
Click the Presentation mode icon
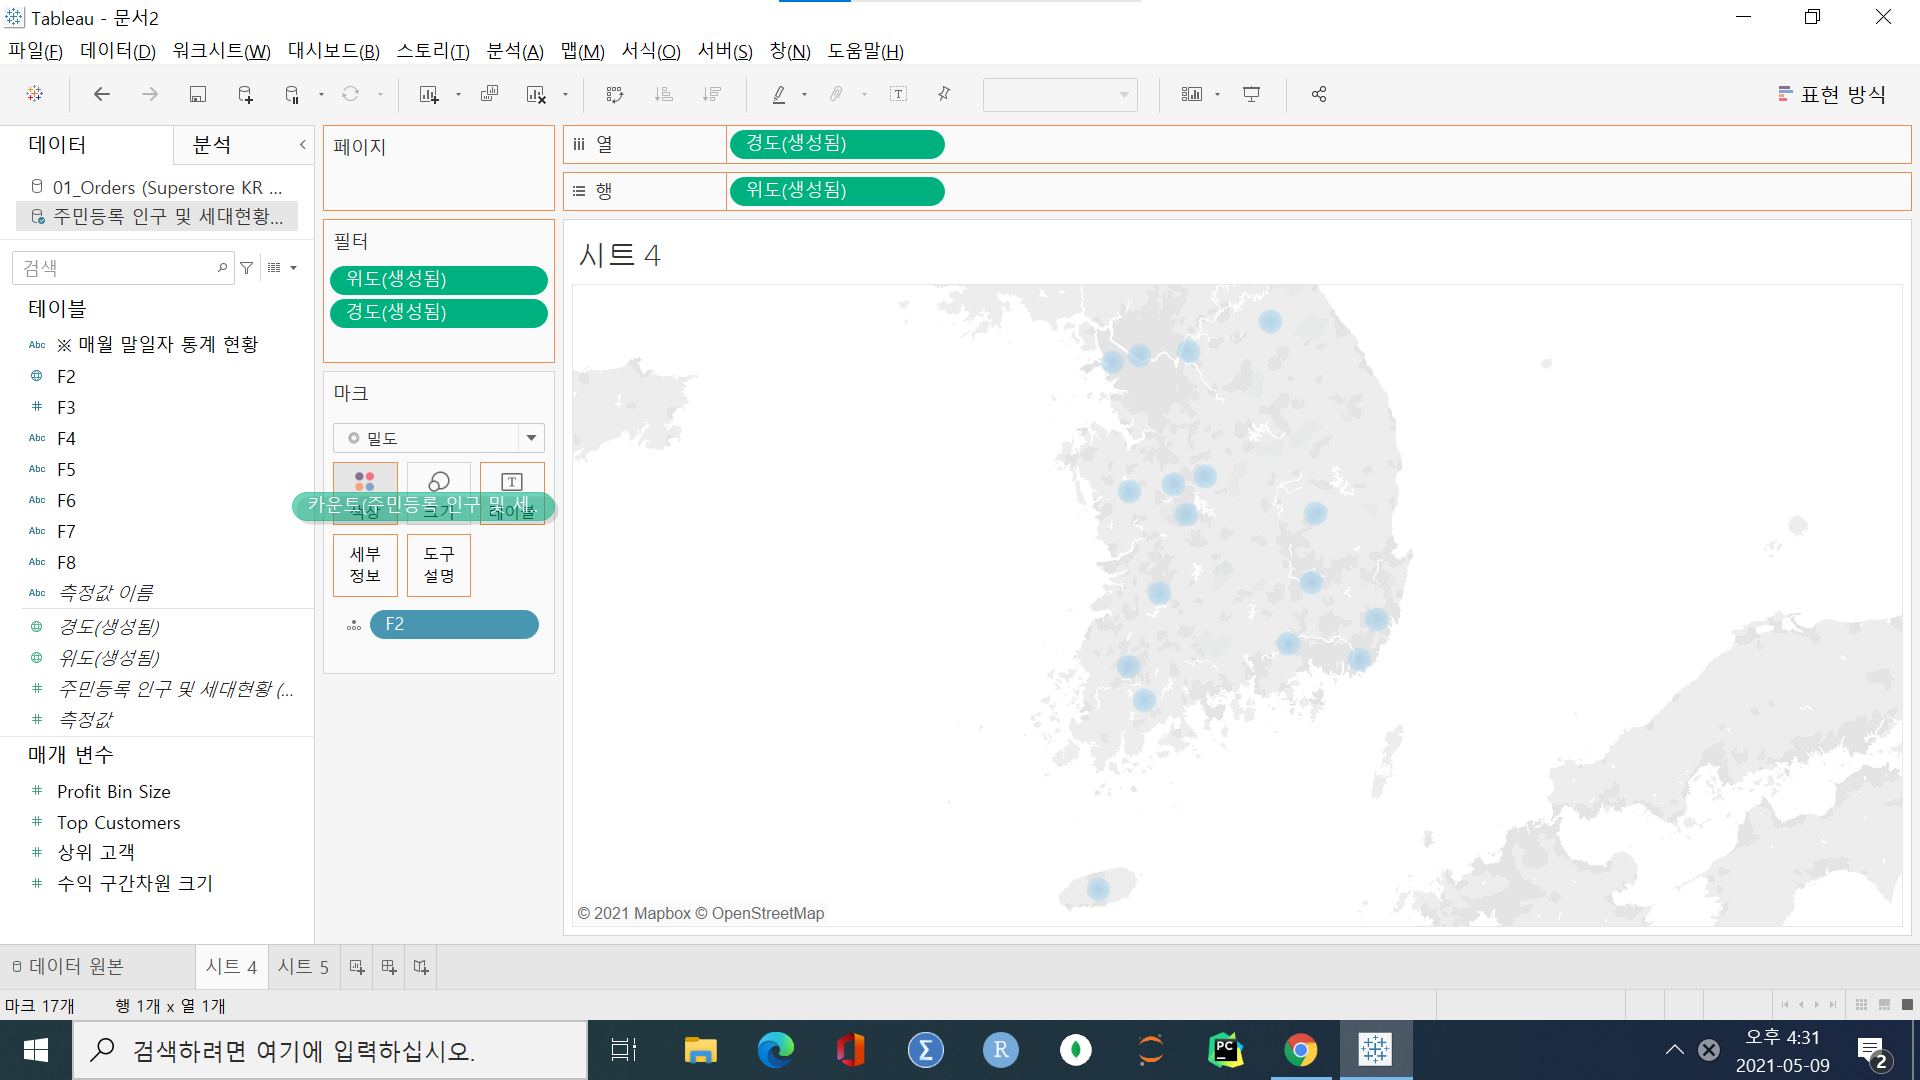[x=1251, y=94]
